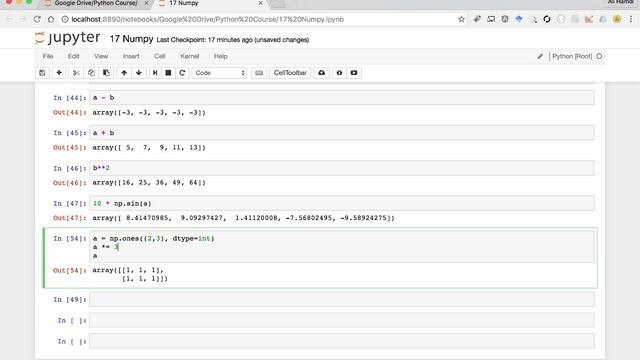Bookmark this page with the star icon

461,19
